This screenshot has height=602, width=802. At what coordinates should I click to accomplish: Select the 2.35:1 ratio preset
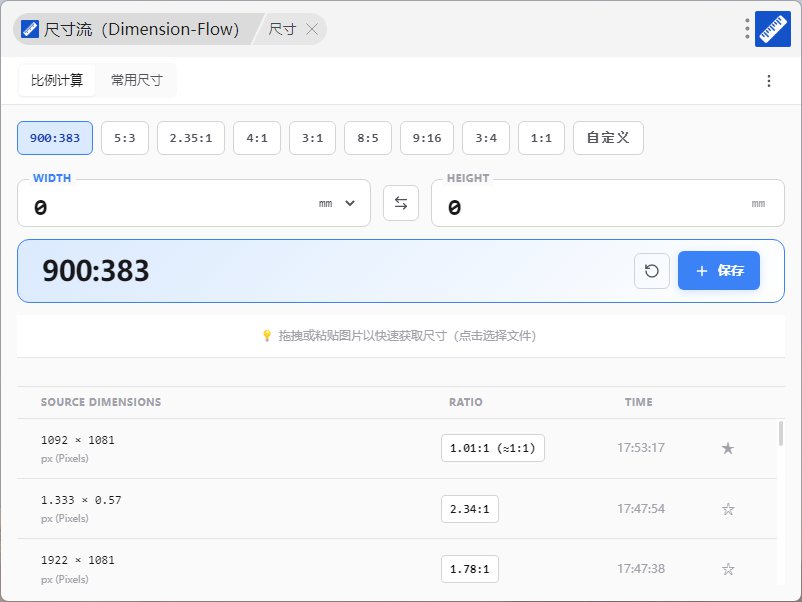tap(190, 138)
